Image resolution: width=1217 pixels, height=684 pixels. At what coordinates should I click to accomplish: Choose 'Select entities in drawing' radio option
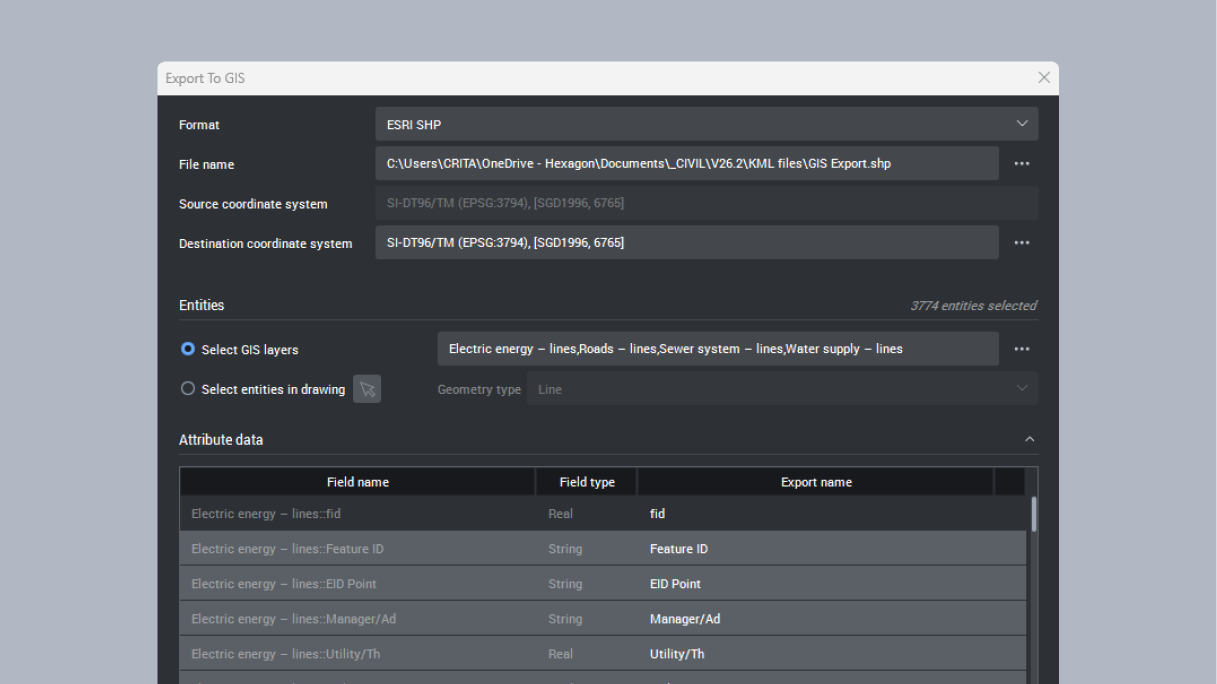[188, 389]
